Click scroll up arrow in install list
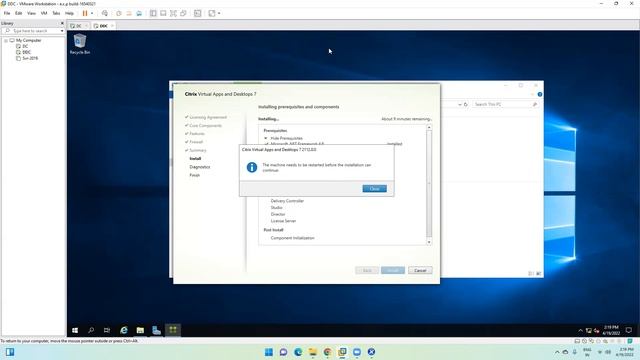The image size is (640, 360). [429, 128]
